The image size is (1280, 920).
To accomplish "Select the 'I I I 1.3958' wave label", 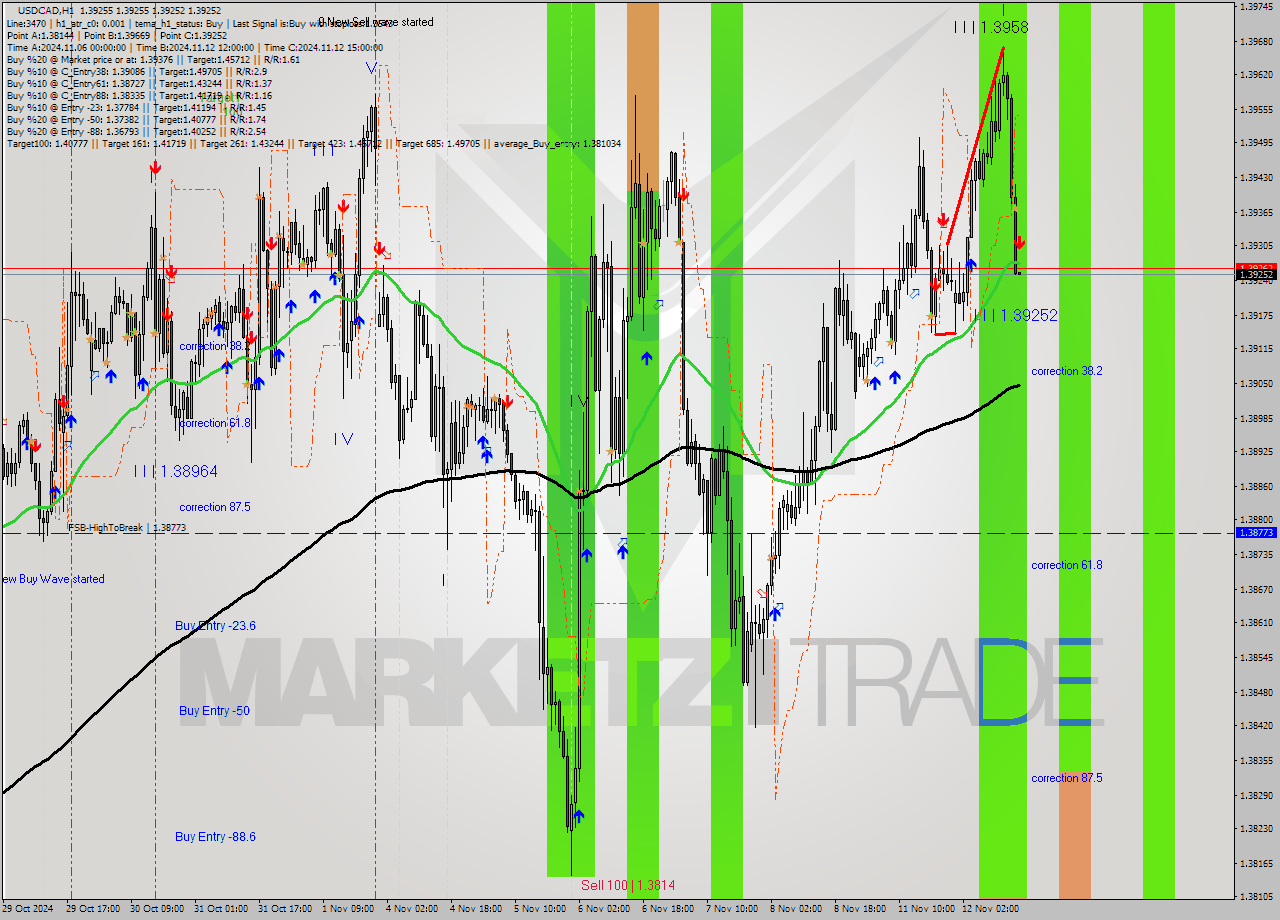I will (x=990, y=28).
